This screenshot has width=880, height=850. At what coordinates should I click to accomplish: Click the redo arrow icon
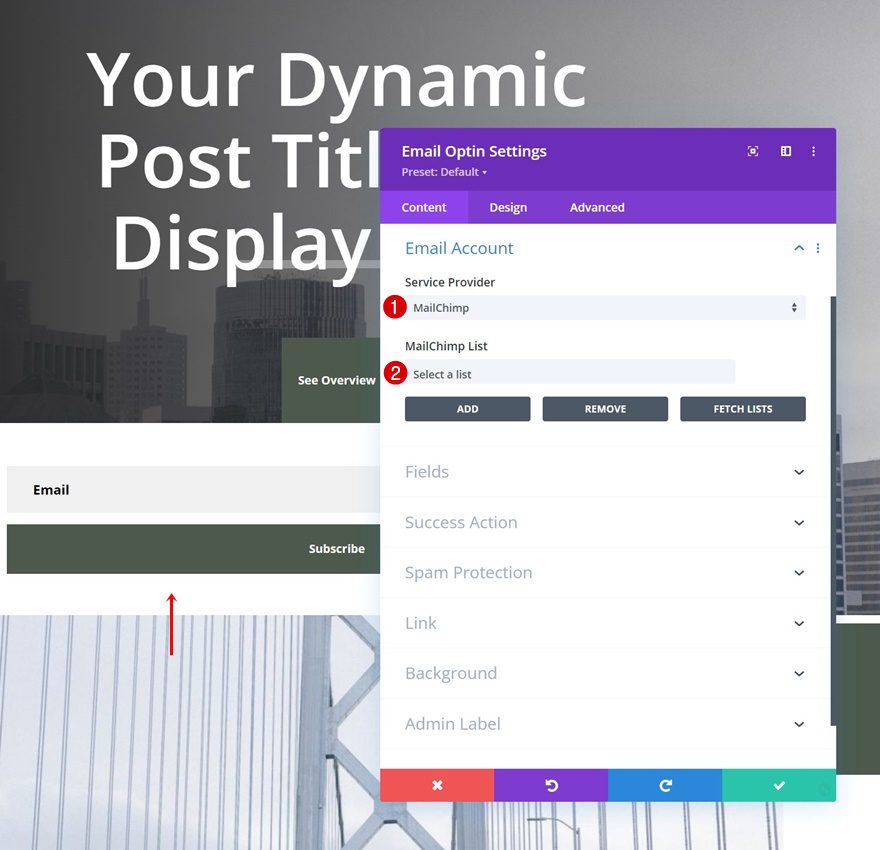(x=665, y=786)
